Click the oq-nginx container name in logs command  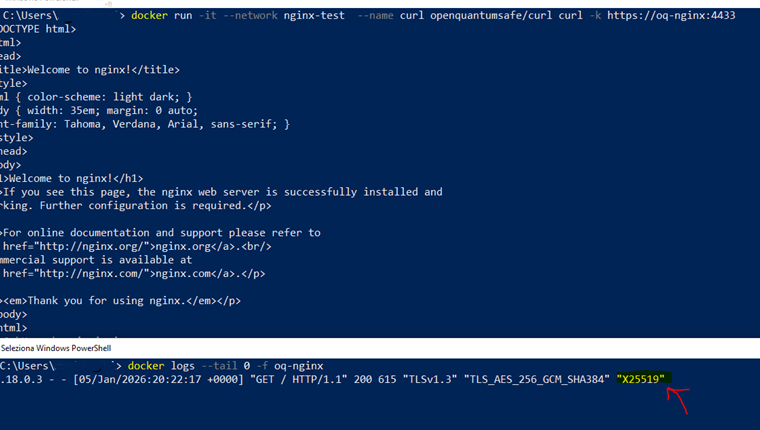click(299, 366)
